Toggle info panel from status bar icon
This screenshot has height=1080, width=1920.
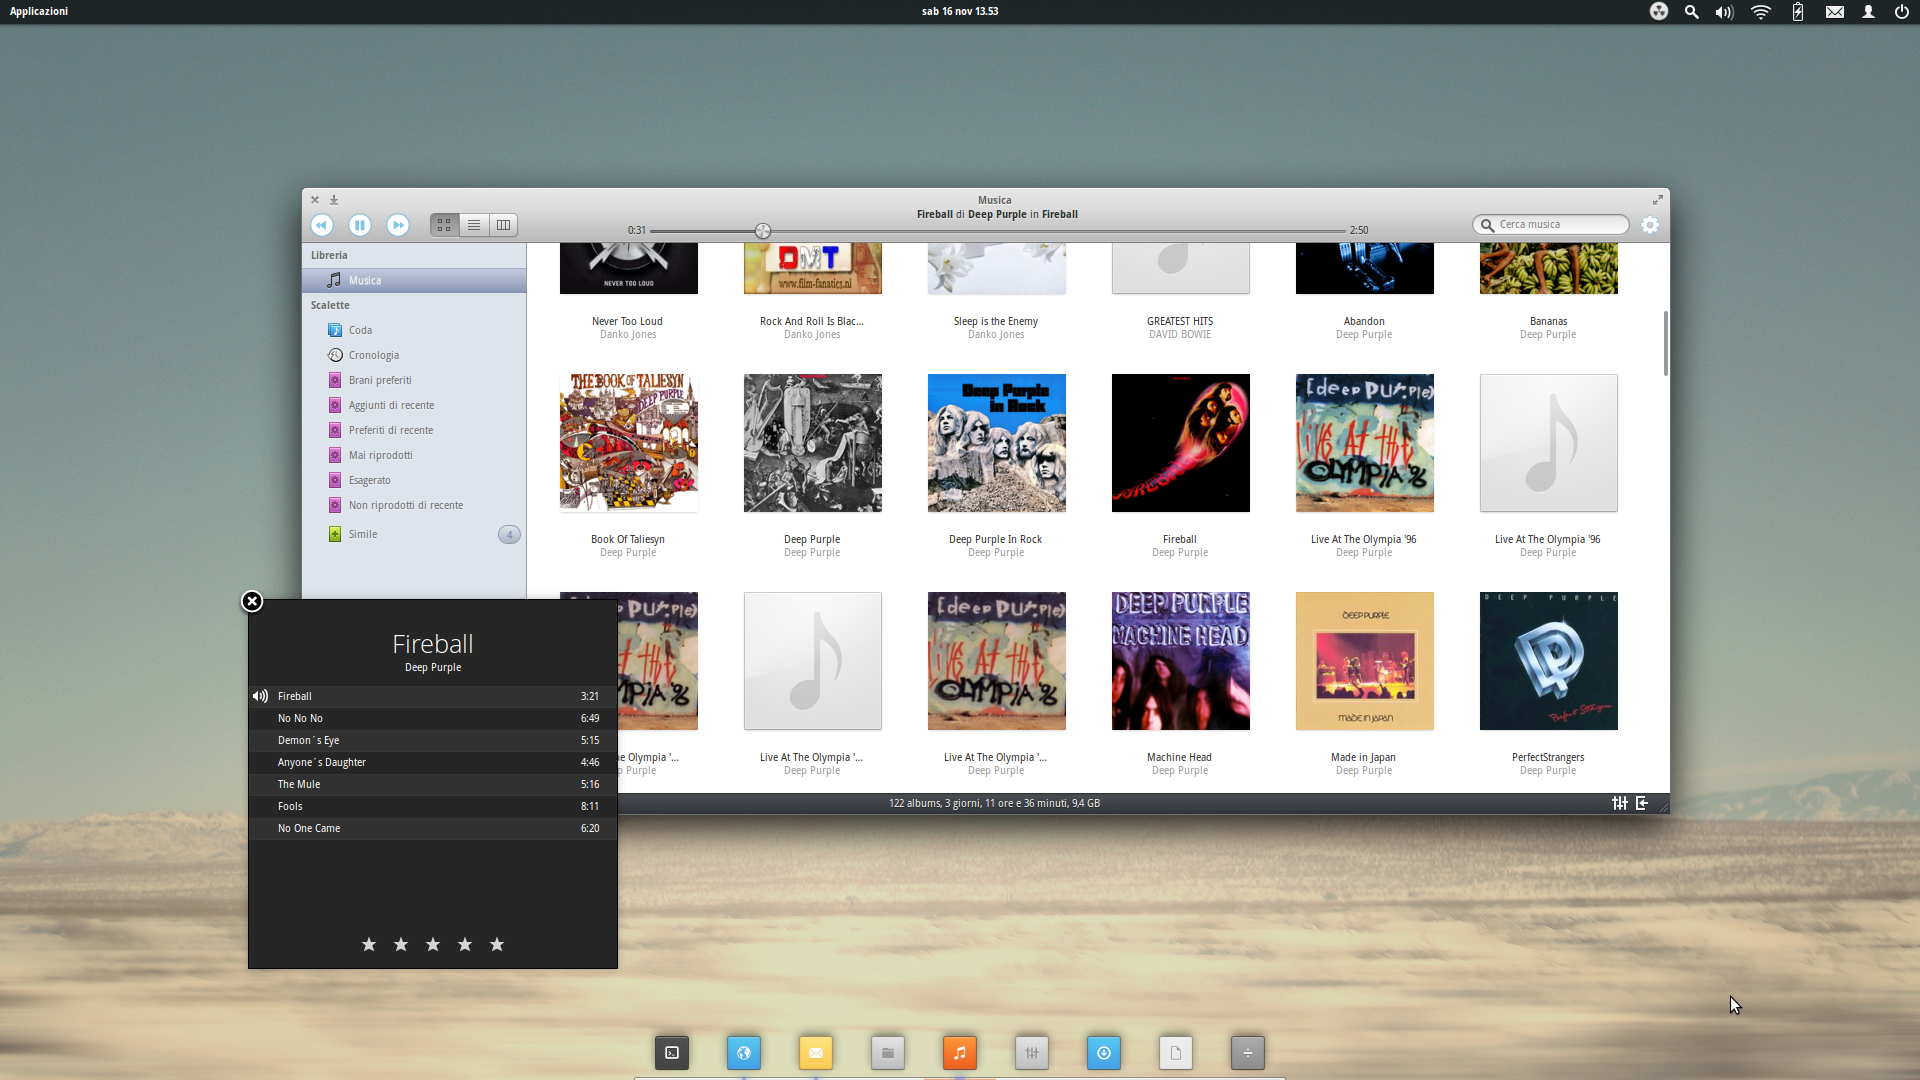click(x=1642, y=803)
